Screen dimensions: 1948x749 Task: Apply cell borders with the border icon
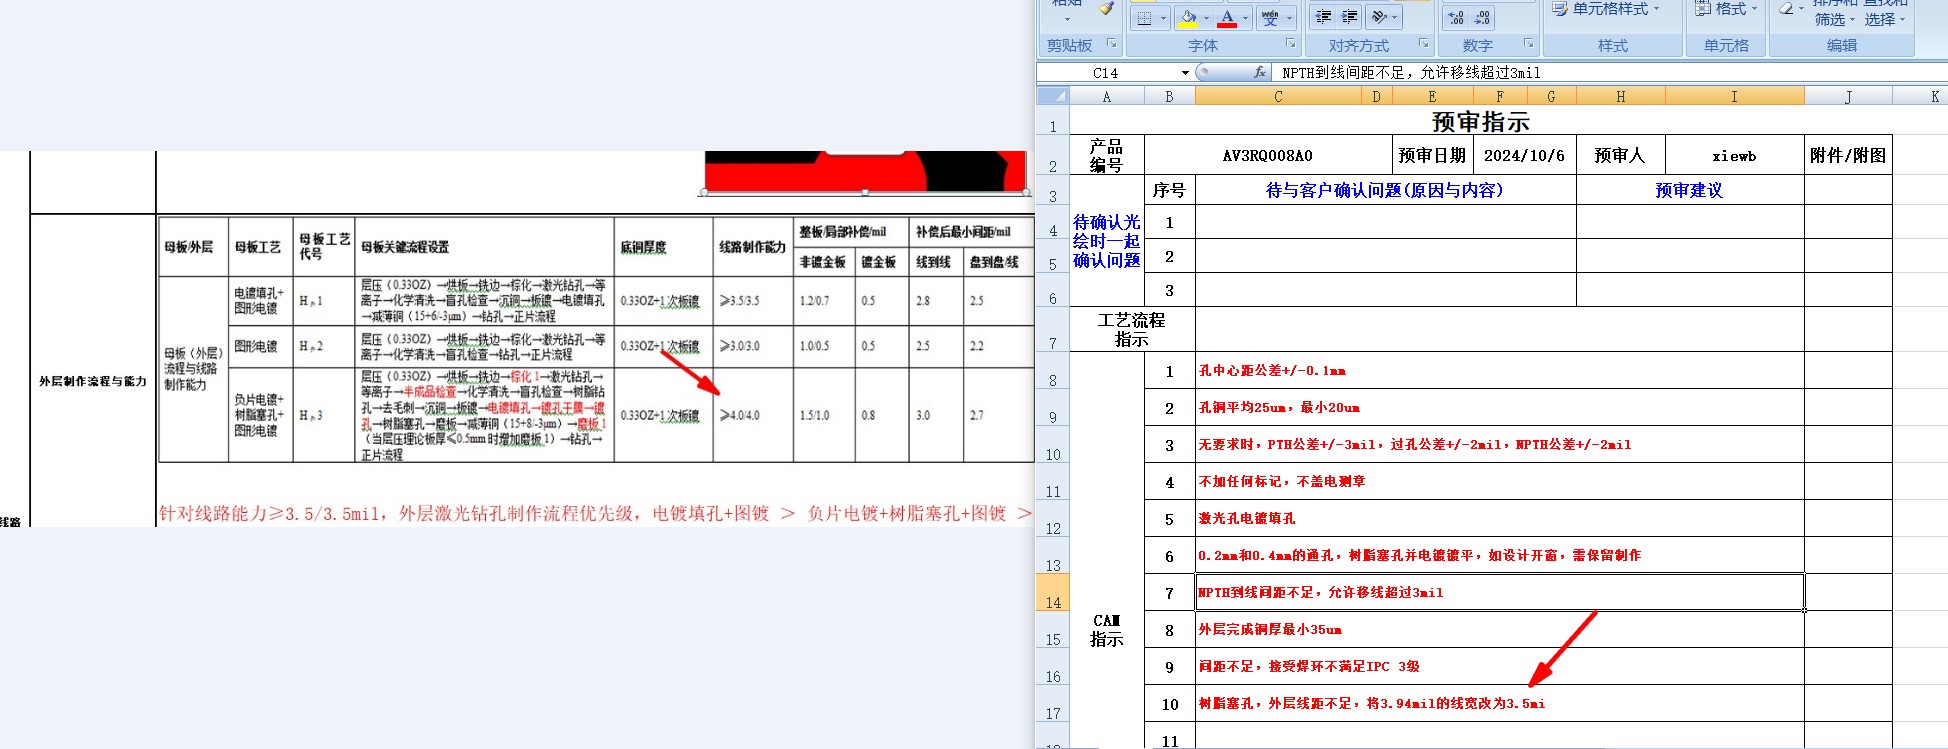coord(1145,18)
